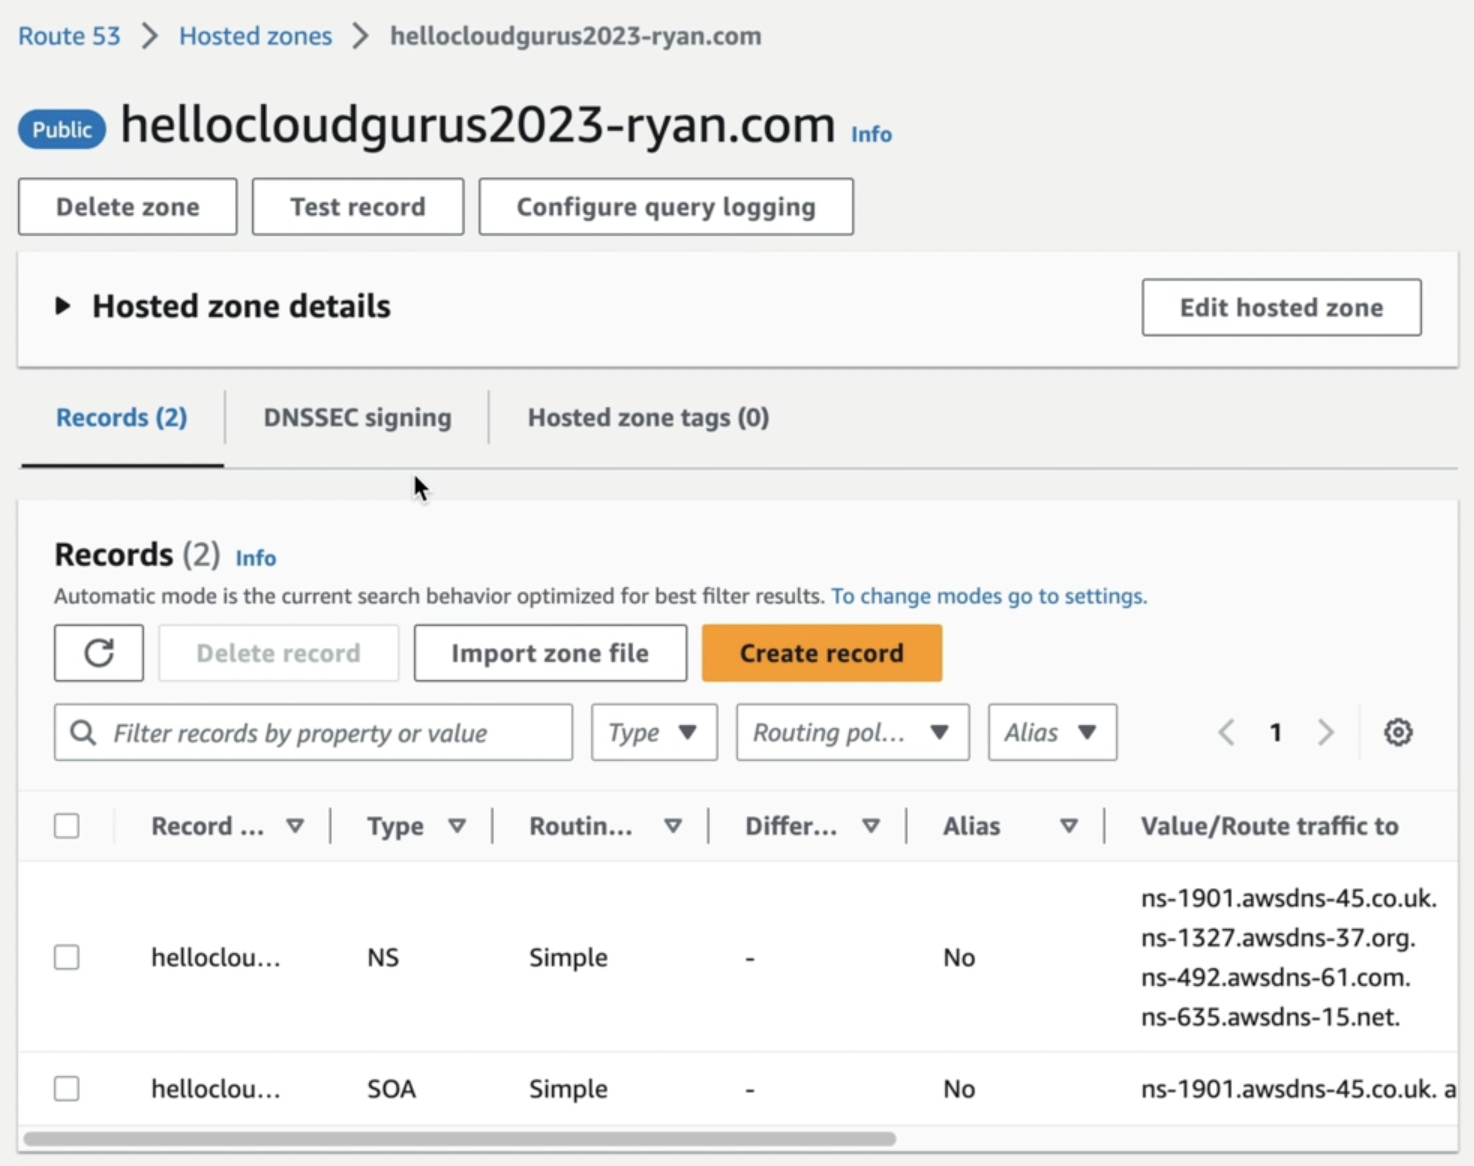Check the SOA record row checkbox
This screenshot has height=1166, width=1474.
click(67, 1088)
